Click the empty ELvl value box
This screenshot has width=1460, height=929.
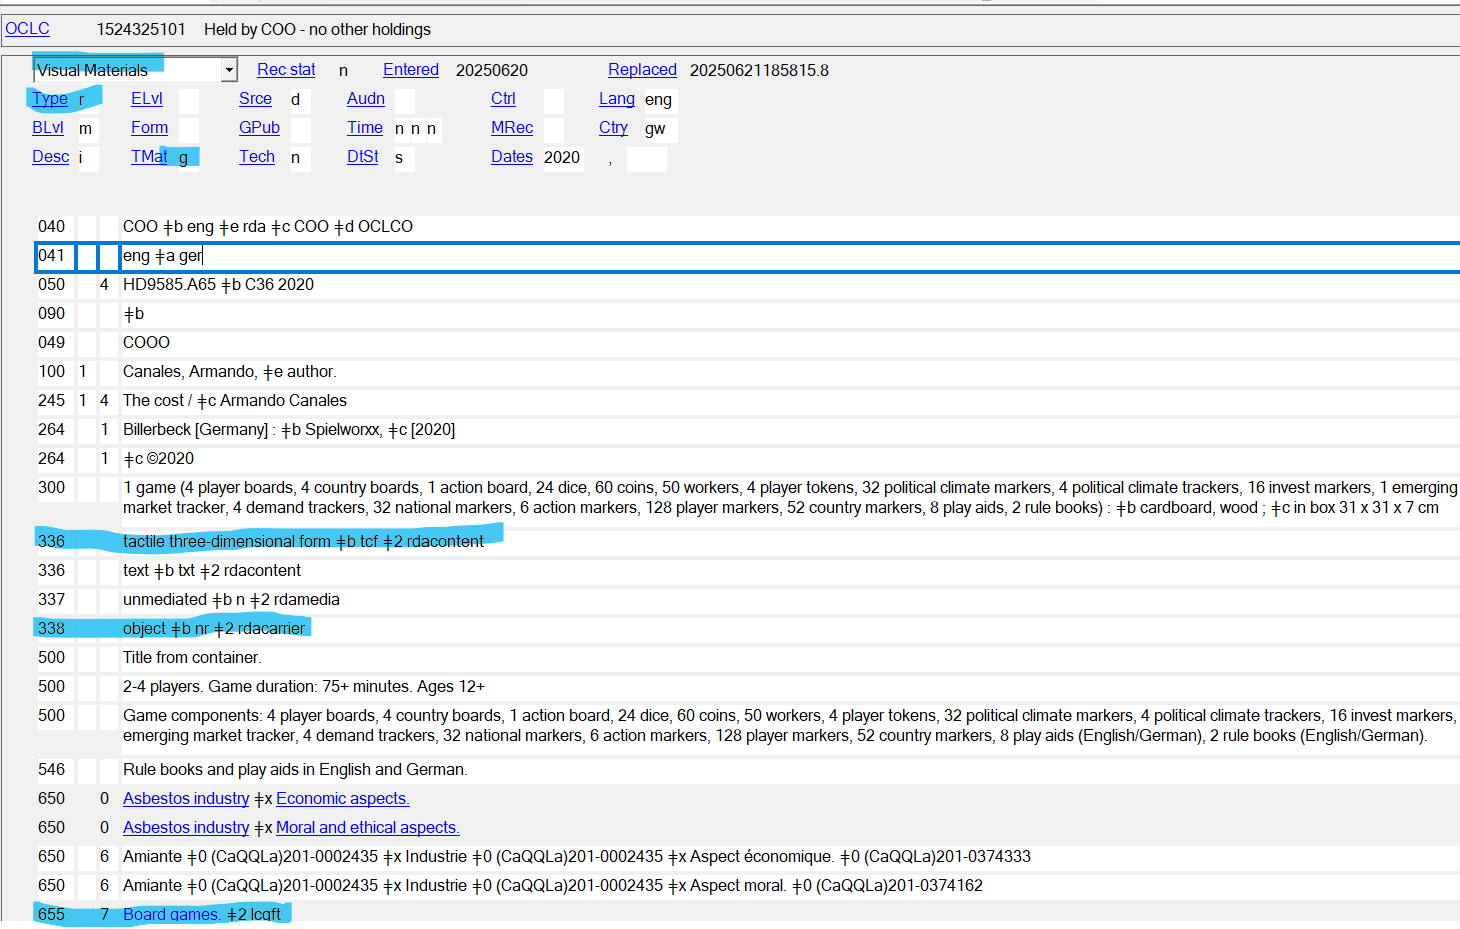tap(189, 100)
